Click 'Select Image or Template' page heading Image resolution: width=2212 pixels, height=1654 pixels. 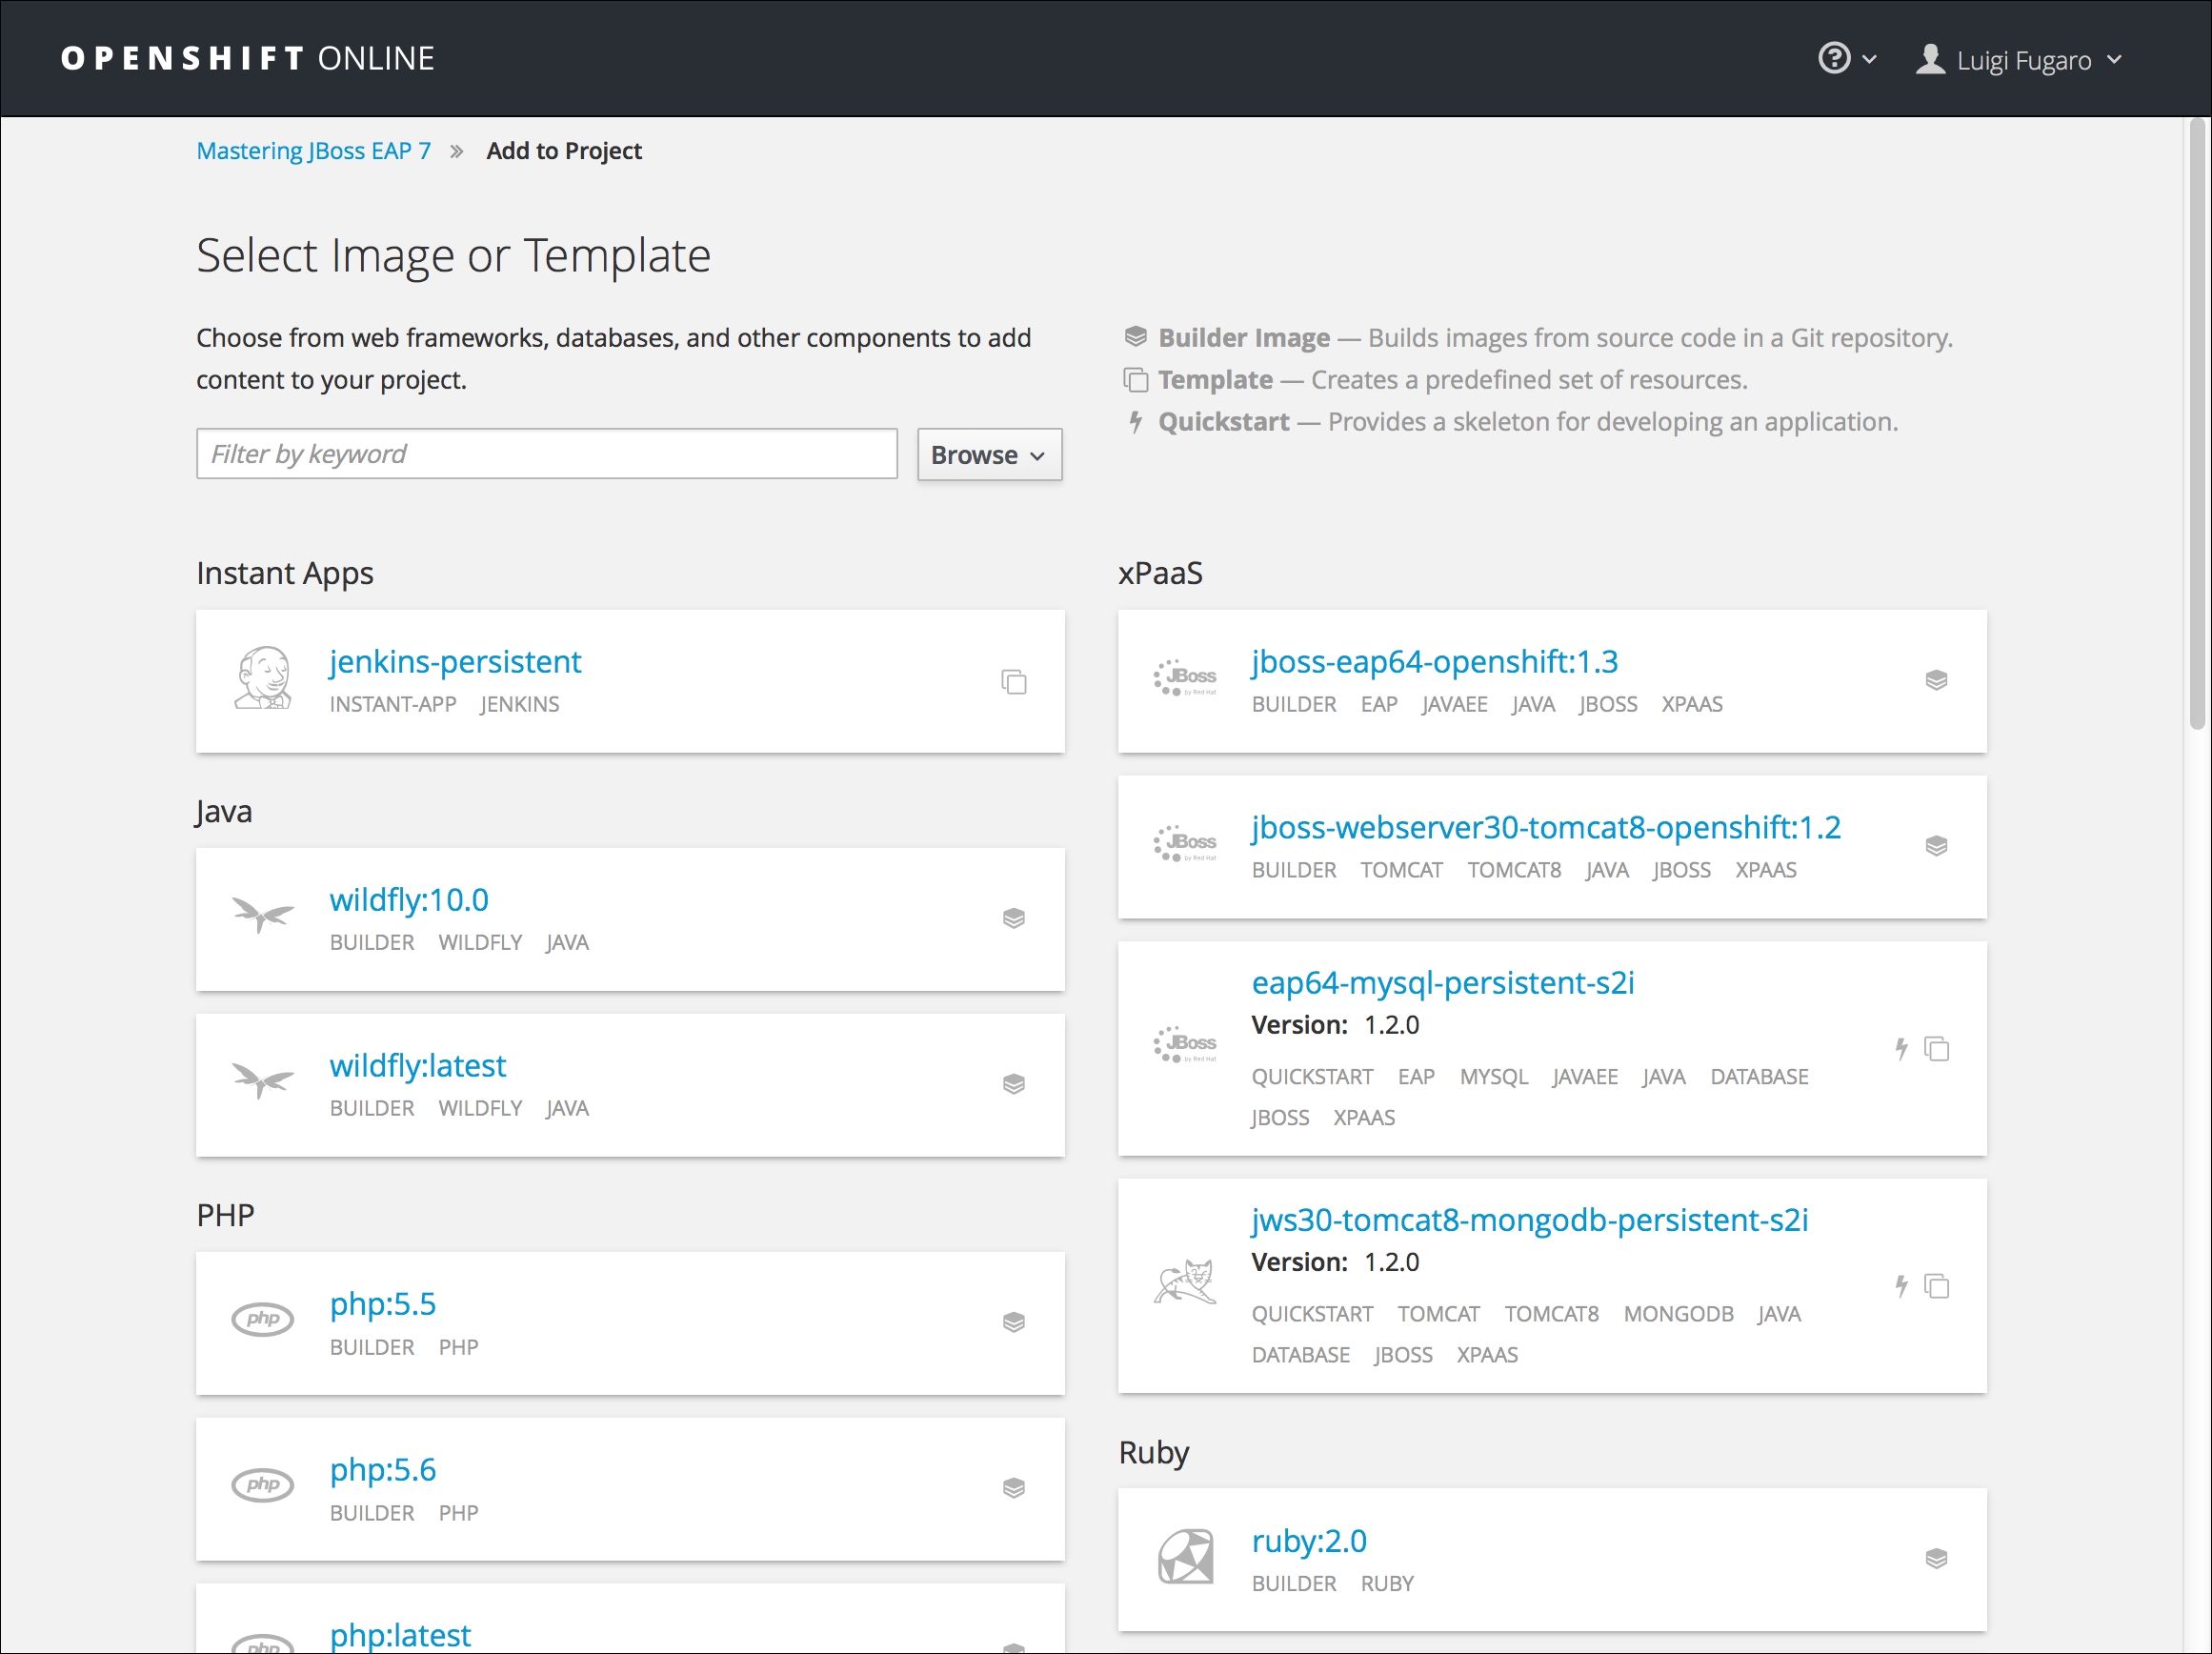[x=454, y=256]
